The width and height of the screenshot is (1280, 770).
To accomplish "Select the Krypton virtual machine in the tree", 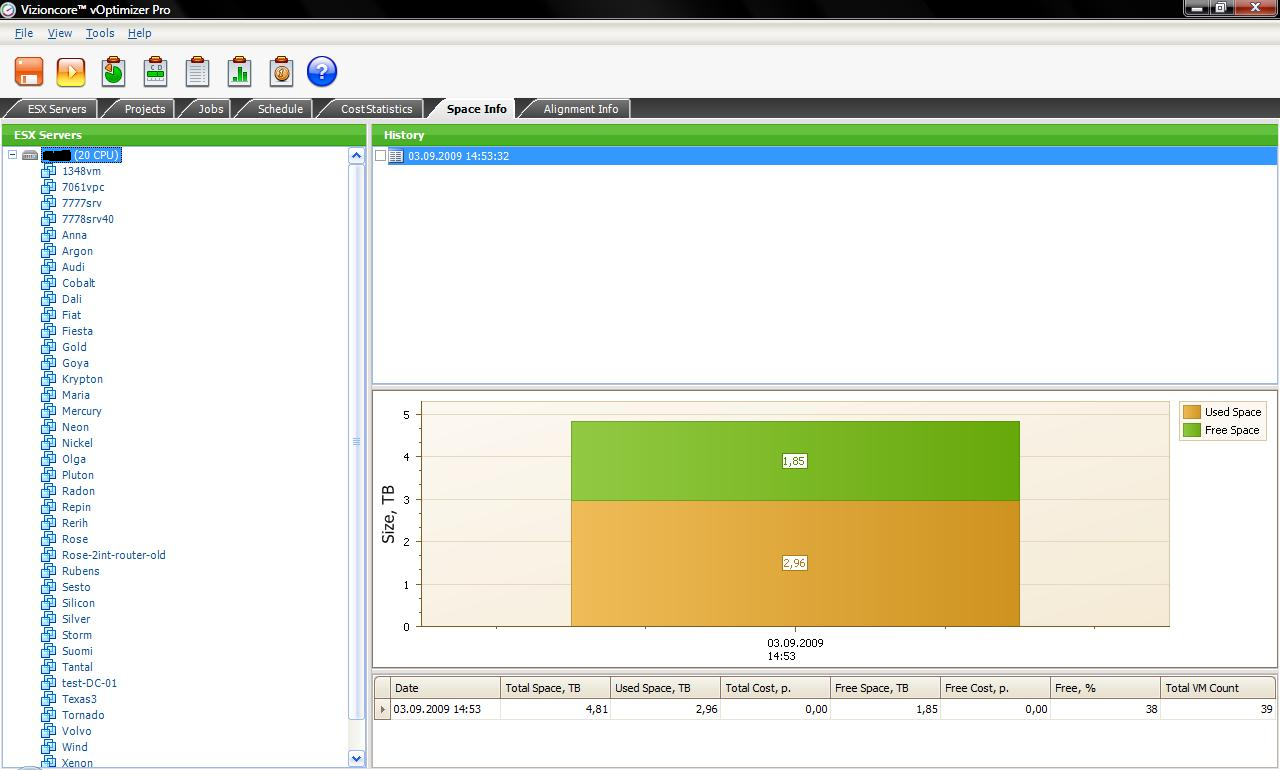I will coord(82,379).
